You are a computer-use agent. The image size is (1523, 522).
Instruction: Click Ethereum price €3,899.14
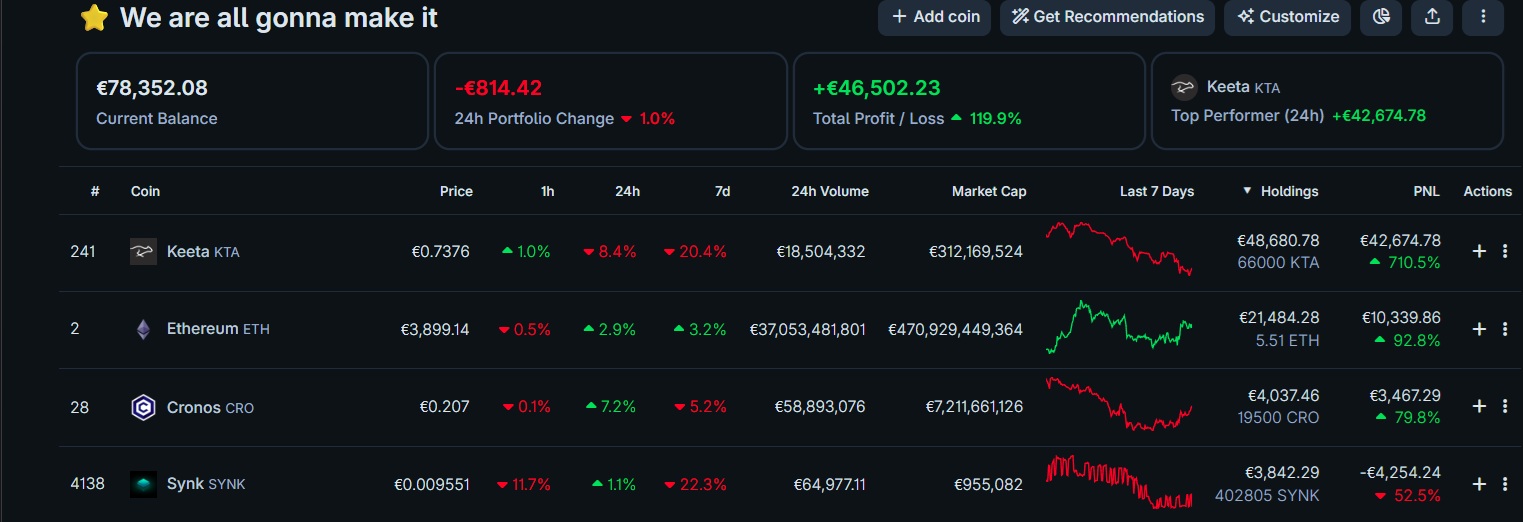(435, 329)
